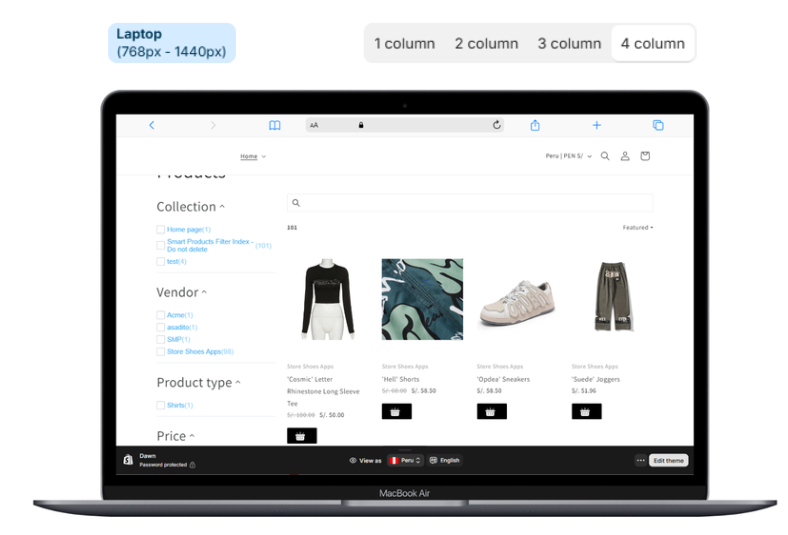Open the store search magnifier icon
The height and width of the screenshot is (535, 788).
tap(605, 156)
